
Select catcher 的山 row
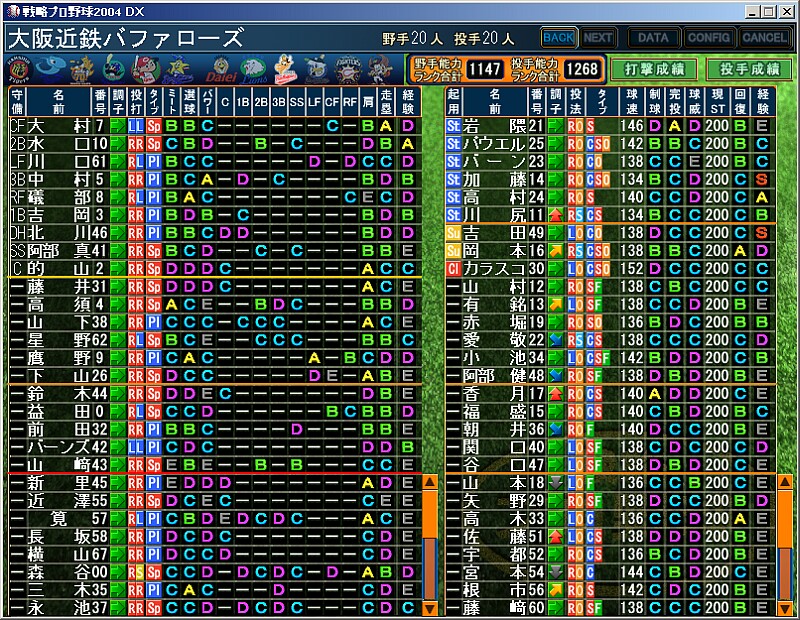215,268
